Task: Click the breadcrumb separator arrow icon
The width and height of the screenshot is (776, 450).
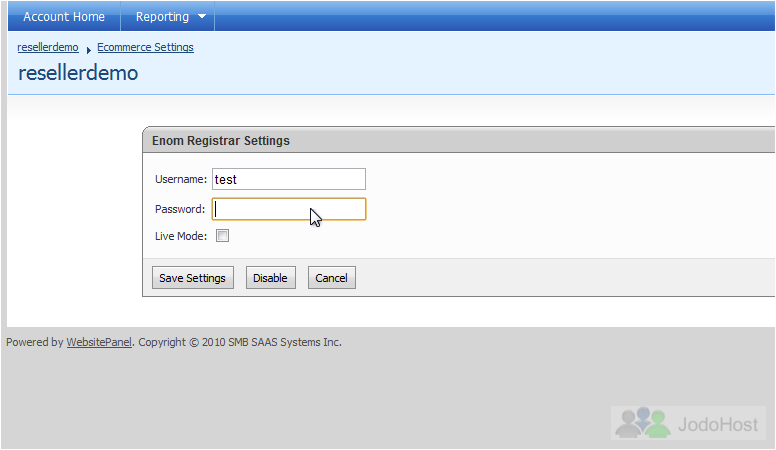Action: click(x=88, y=50)
